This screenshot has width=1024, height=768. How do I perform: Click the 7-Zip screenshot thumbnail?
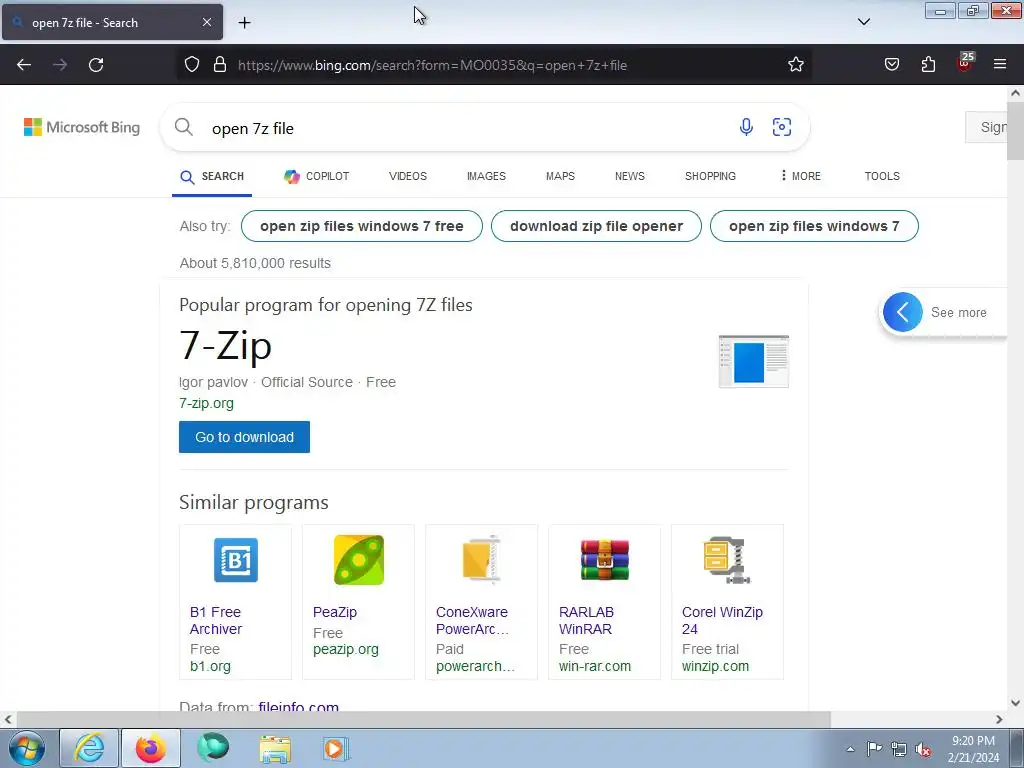(x=754, y=361)
